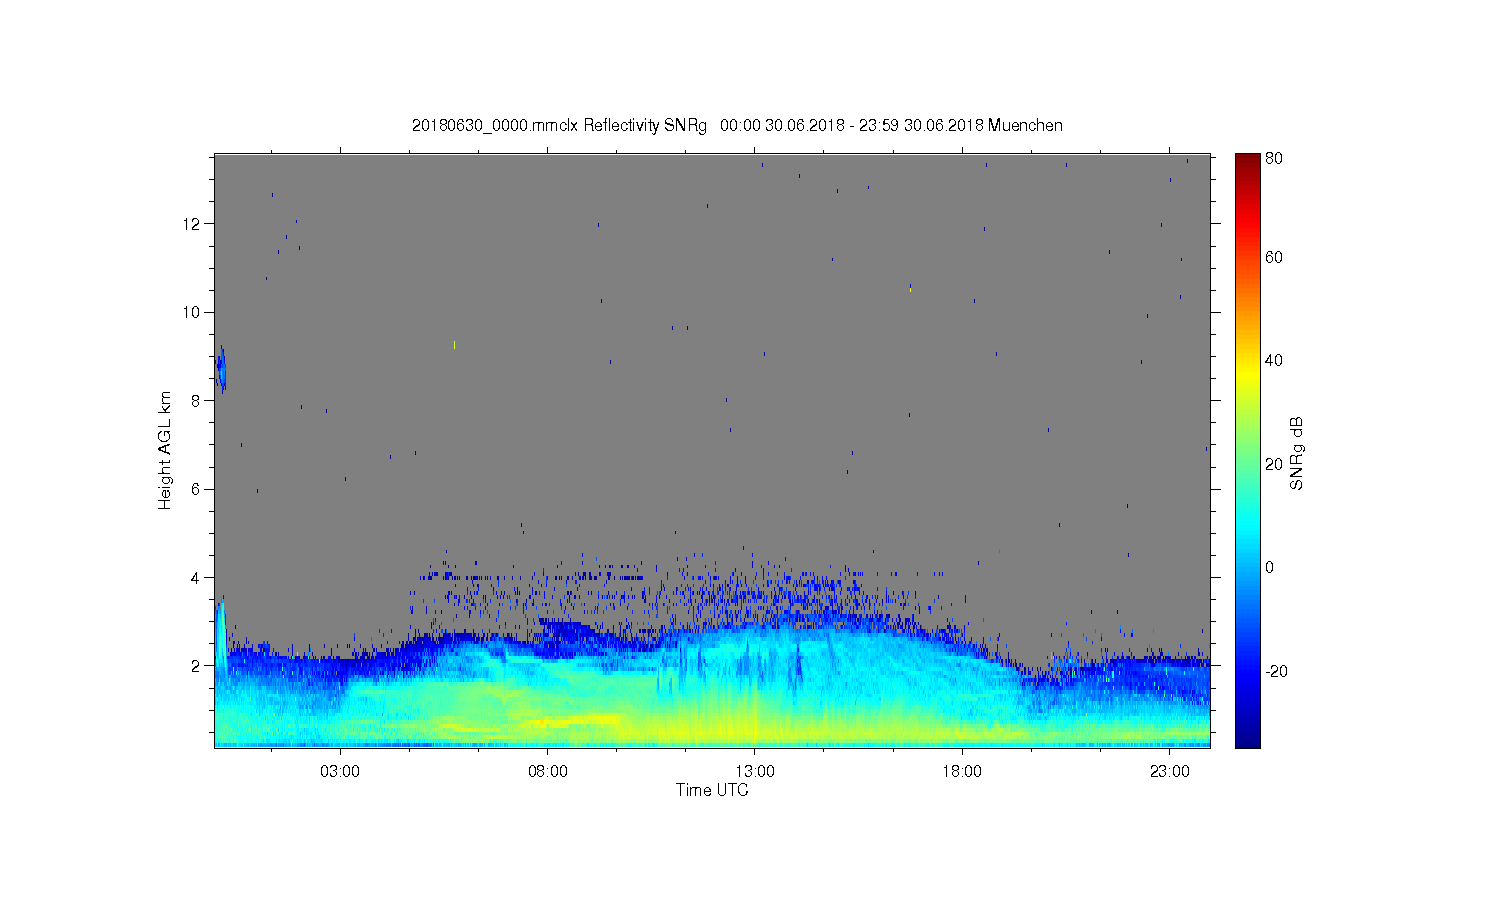Click the dark red top of the colorbar

click(1247, 160)
